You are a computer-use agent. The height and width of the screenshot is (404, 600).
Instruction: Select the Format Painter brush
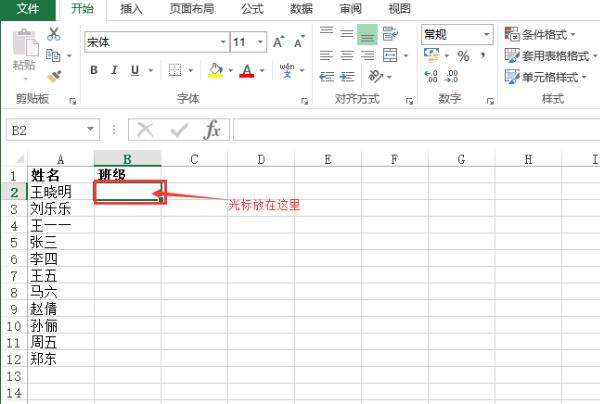pos(55,77)
